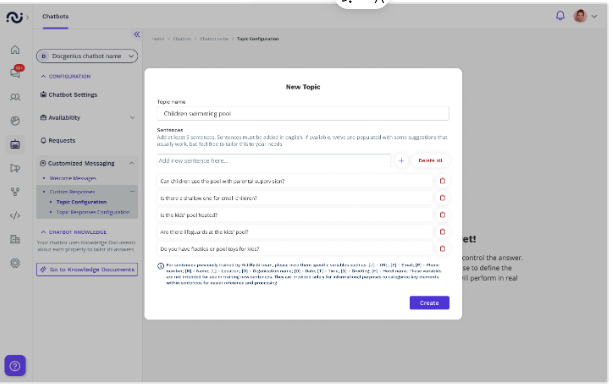The height and width of the screenshot is (385, 613).
Task: Open Chatbot Settings menu item
Action: point(68,95)
